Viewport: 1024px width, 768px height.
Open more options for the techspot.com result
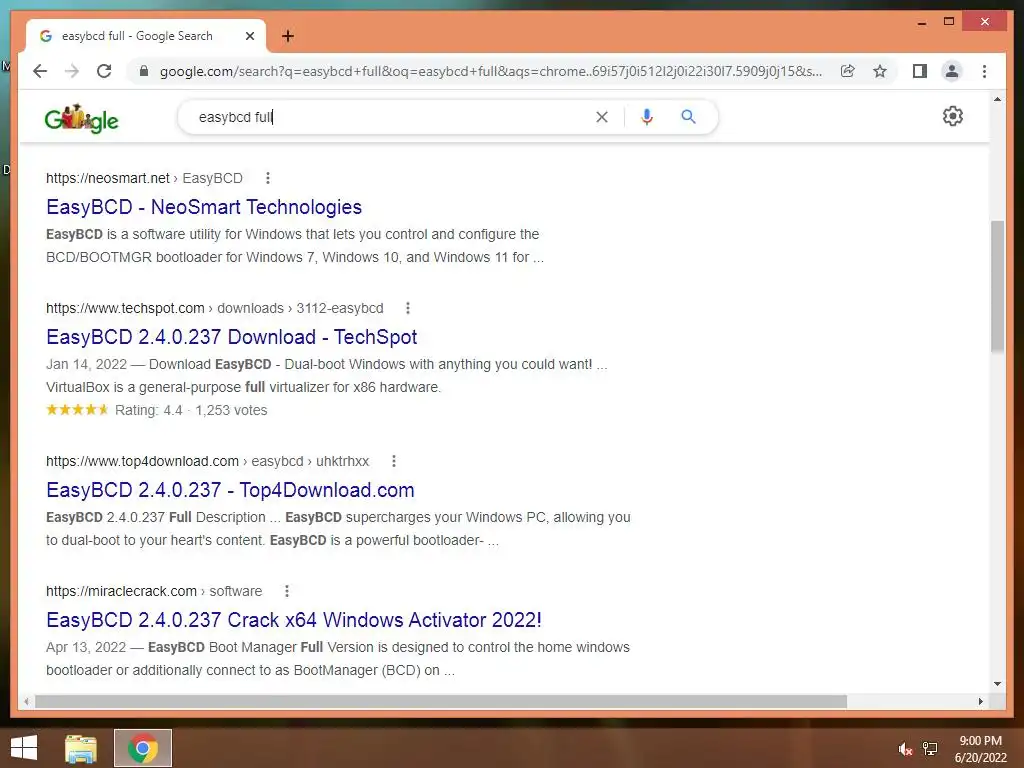(x=408, y=308)
